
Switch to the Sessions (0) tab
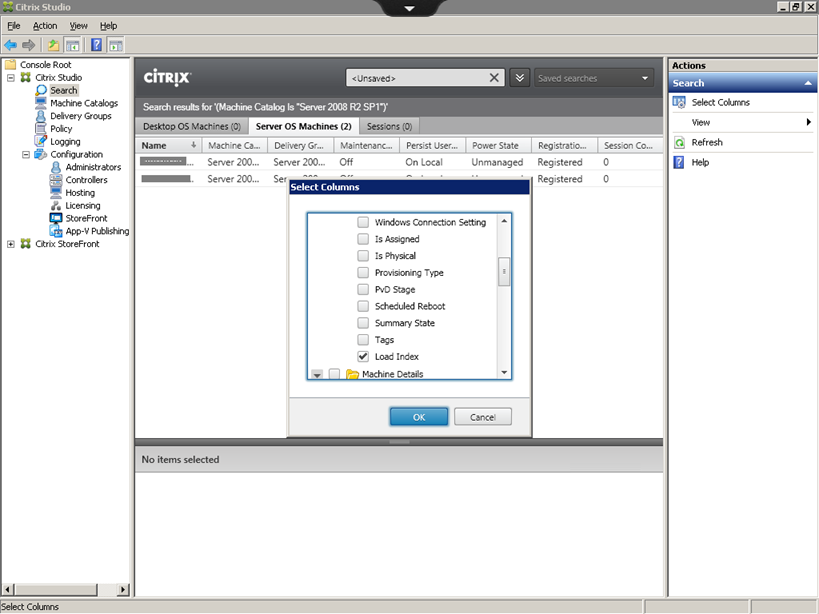pos(389,126)
